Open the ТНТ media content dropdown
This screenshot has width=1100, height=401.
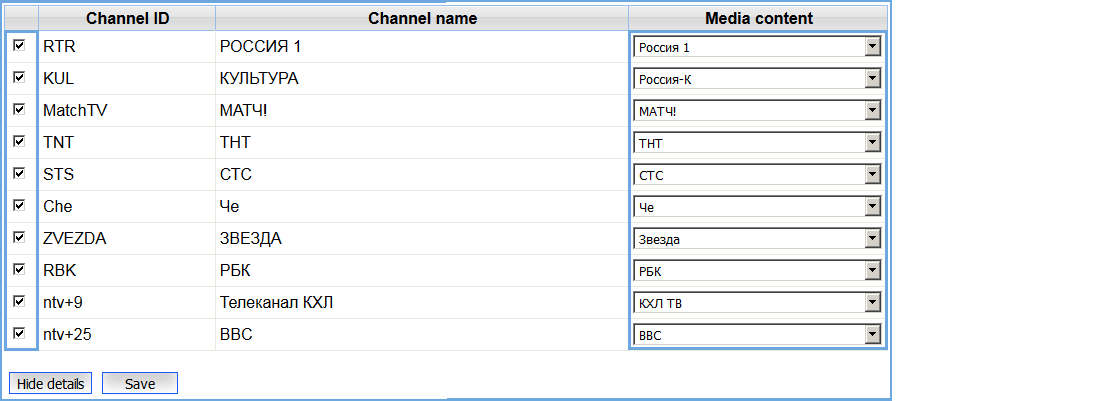click(x=757, y=143)
